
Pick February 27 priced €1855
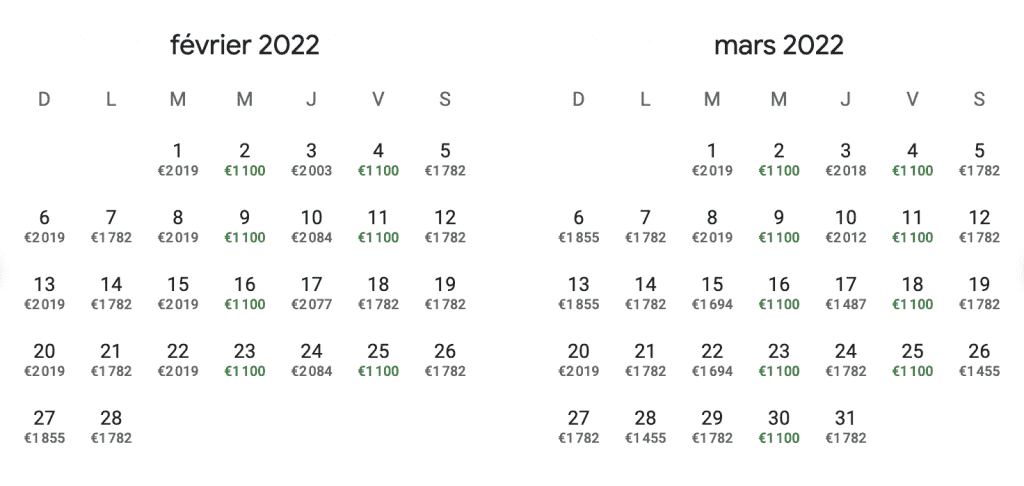tap(44, 427)
